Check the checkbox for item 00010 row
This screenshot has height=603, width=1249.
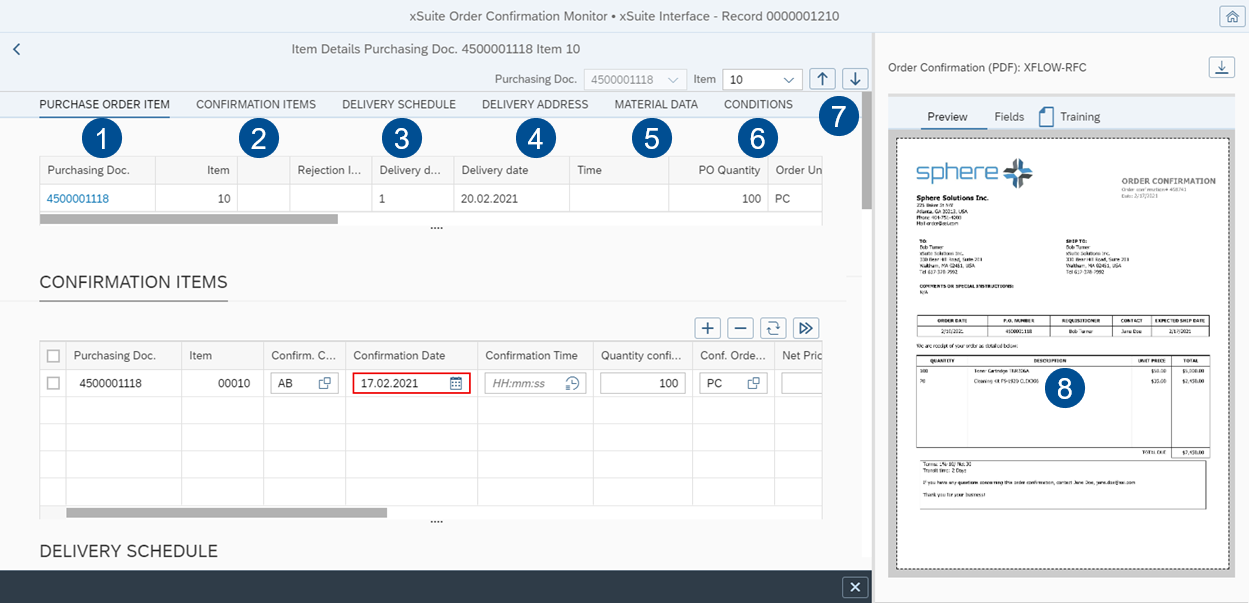(x=53, y=382)
